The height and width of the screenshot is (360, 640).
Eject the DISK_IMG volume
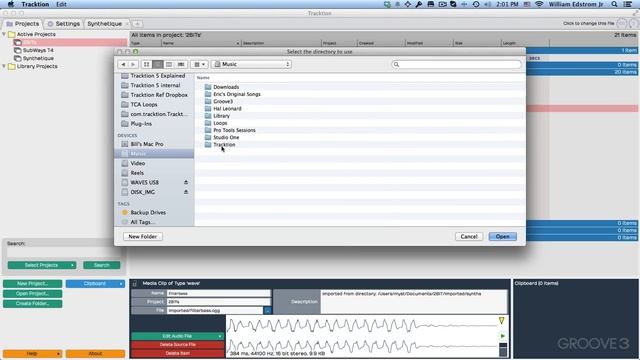click(x=186, y=192)
